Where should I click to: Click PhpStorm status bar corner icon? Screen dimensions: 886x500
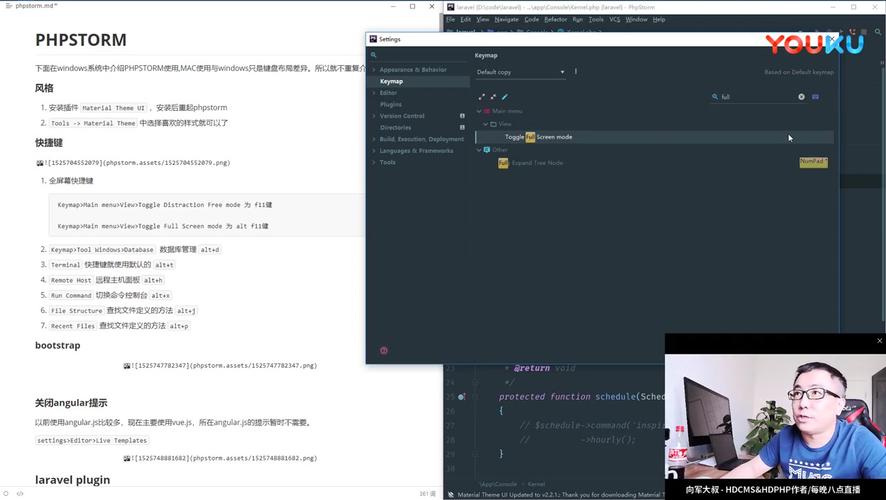tap(450, 495)
